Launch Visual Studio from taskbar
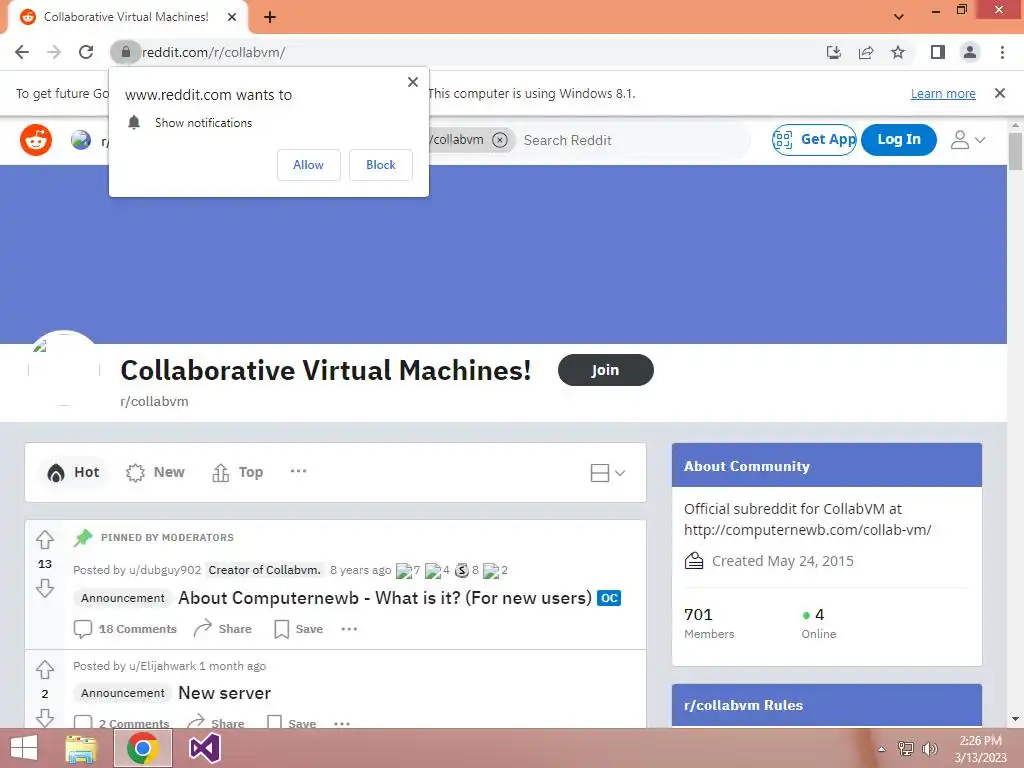The image size is (1024, 768). (x=204, y=748)
